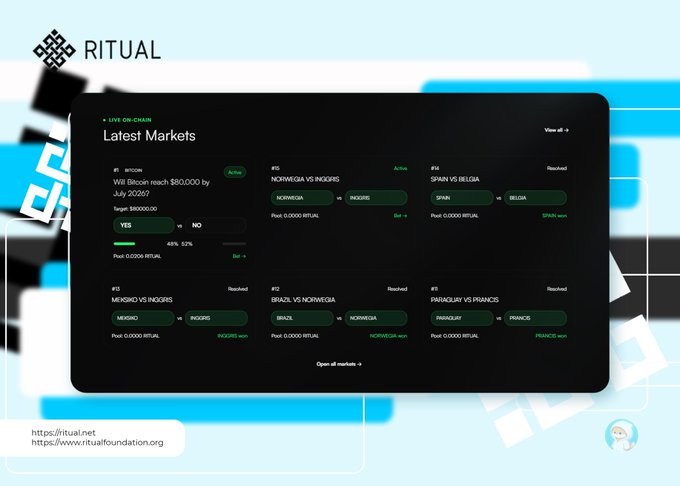Click the Resolved status on market #14
Image resolution: width=680 pixels, height=486 pixels.
click(557, 168)
